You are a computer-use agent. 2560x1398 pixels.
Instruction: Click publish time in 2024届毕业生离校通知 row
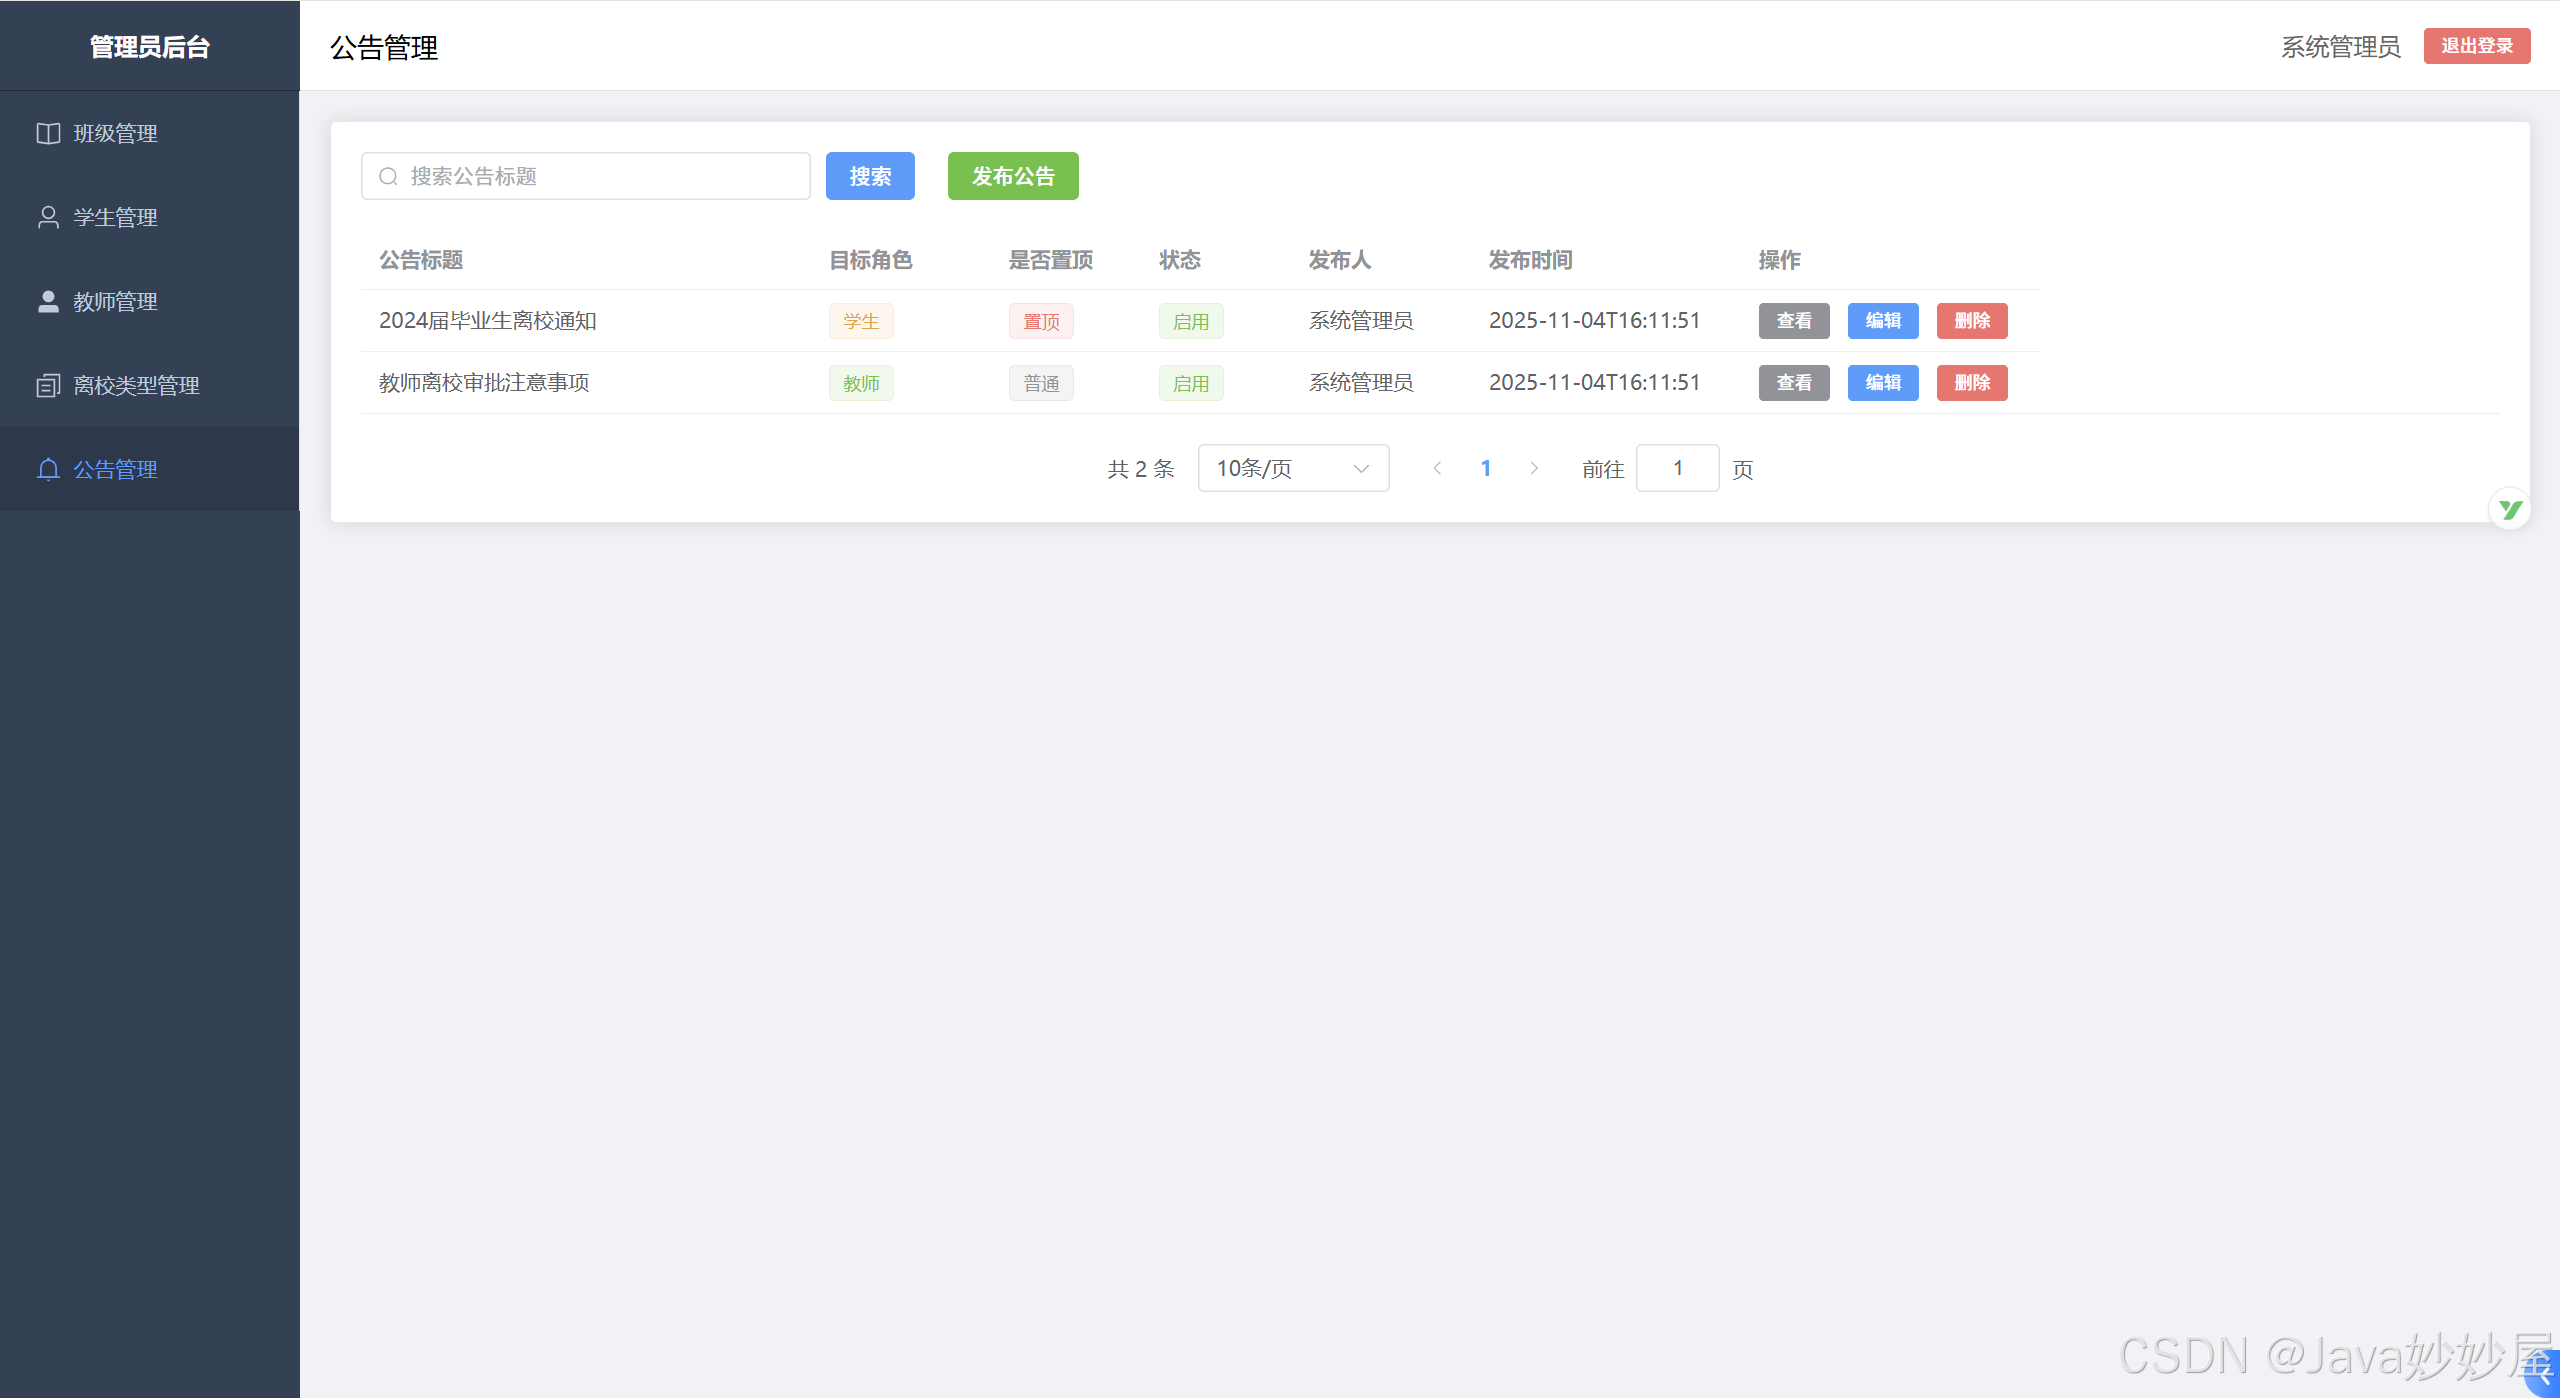pos(1595,321)
